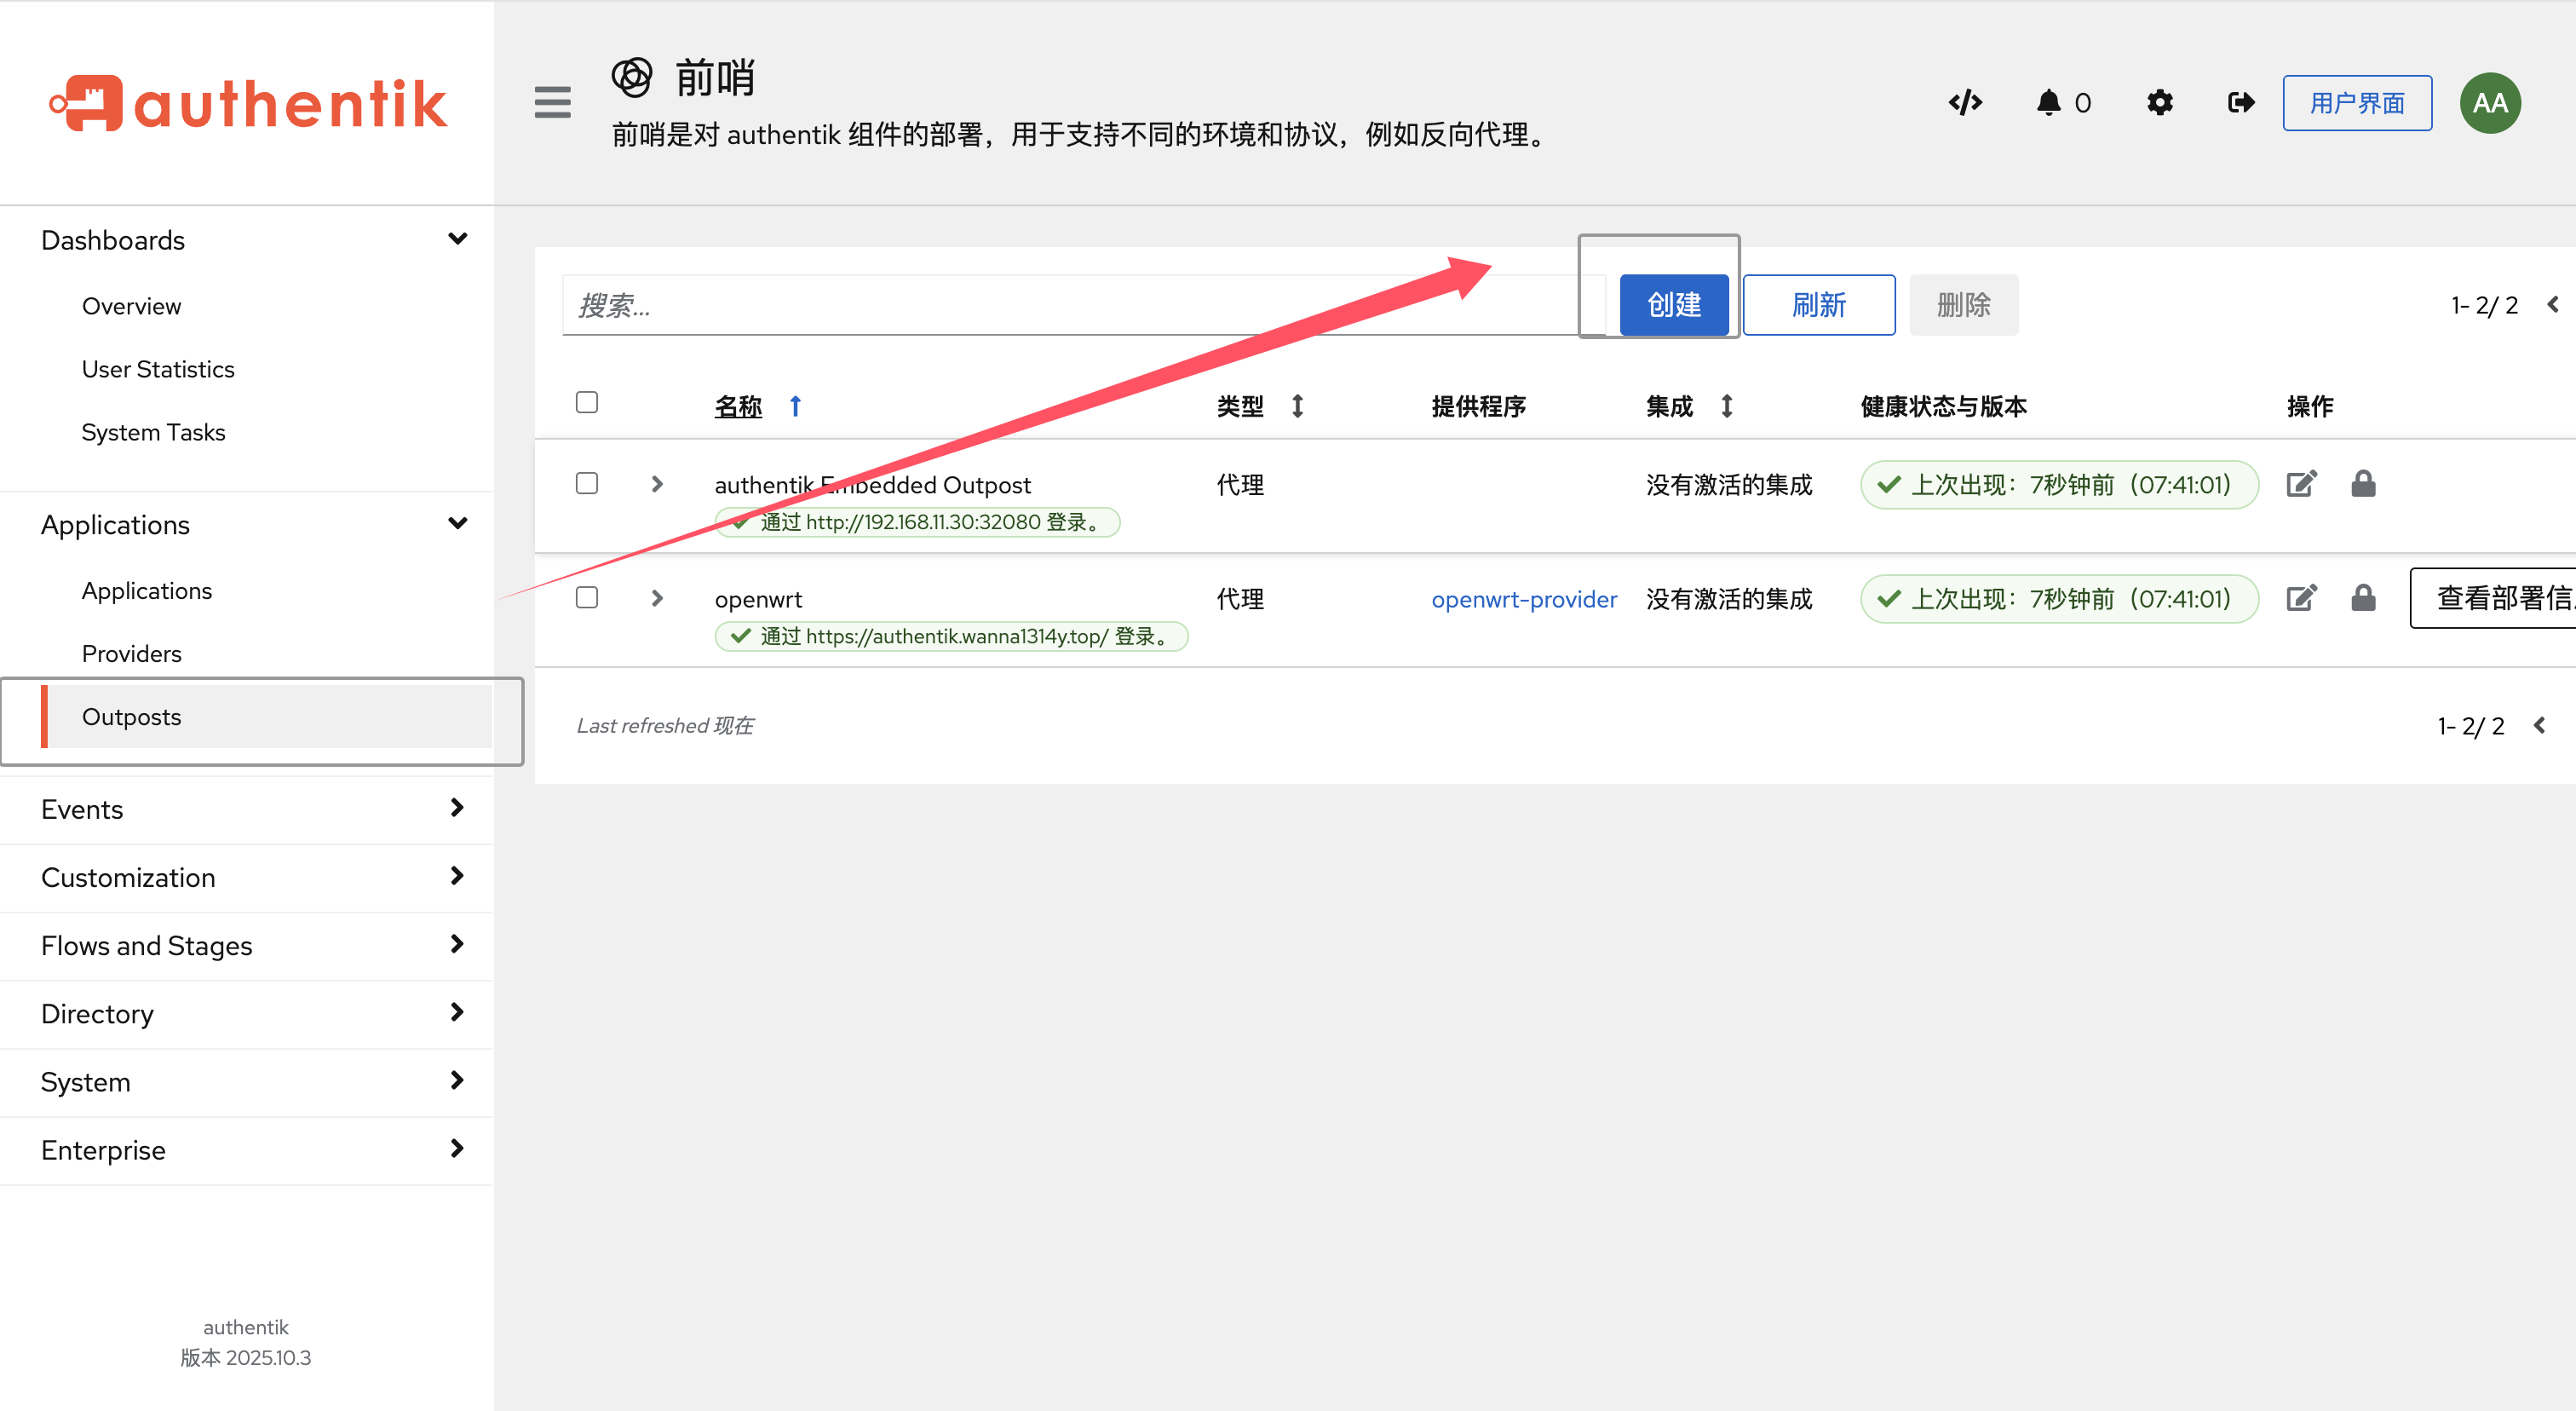This screenshot has width=2576, height=1411.
Task: Click the blue 创建 create button
Action: pyautogui.click(x=1673, y=304)
